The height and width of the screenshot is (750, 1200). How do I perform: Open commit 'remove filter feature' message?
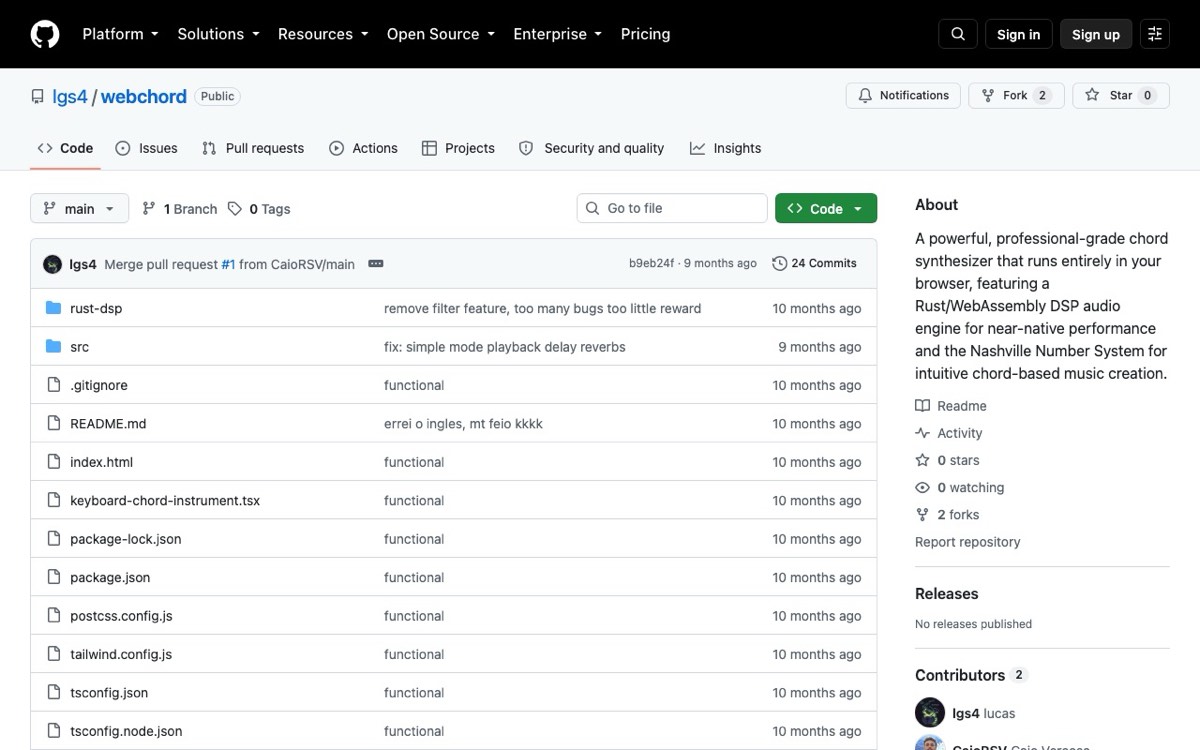(x=543, y=308)
